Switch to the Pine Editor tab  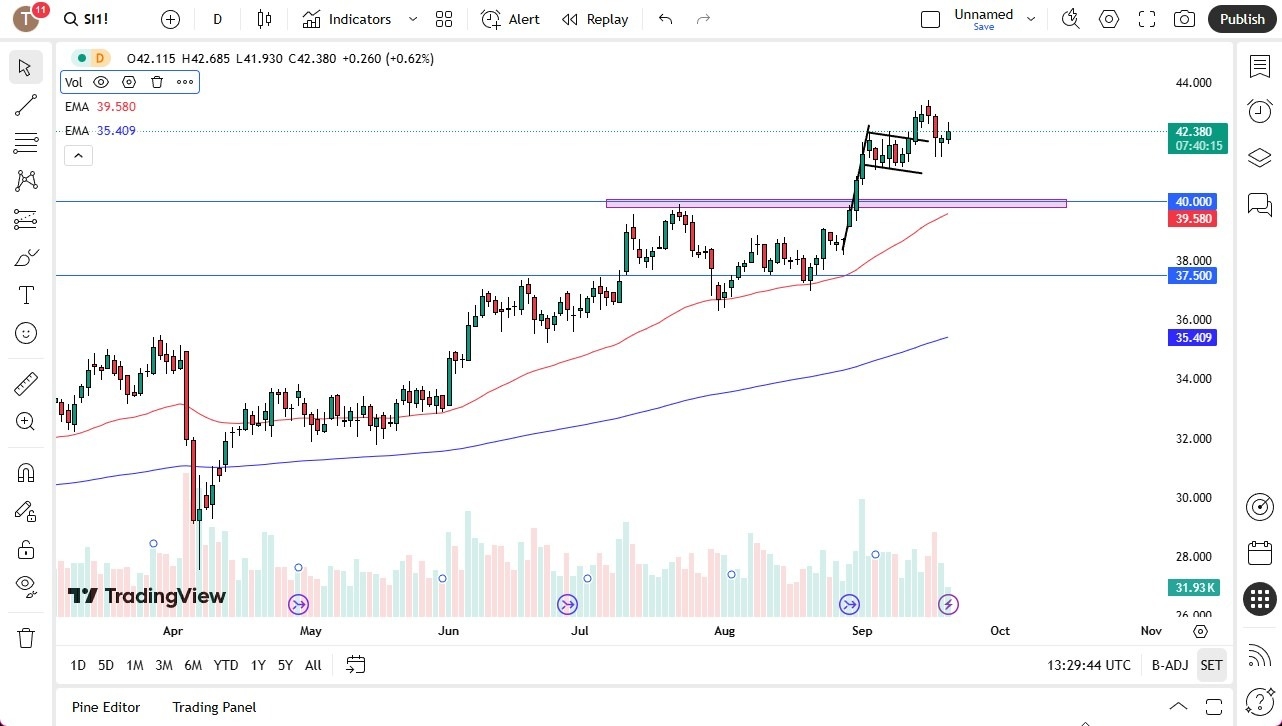[105, 707]
